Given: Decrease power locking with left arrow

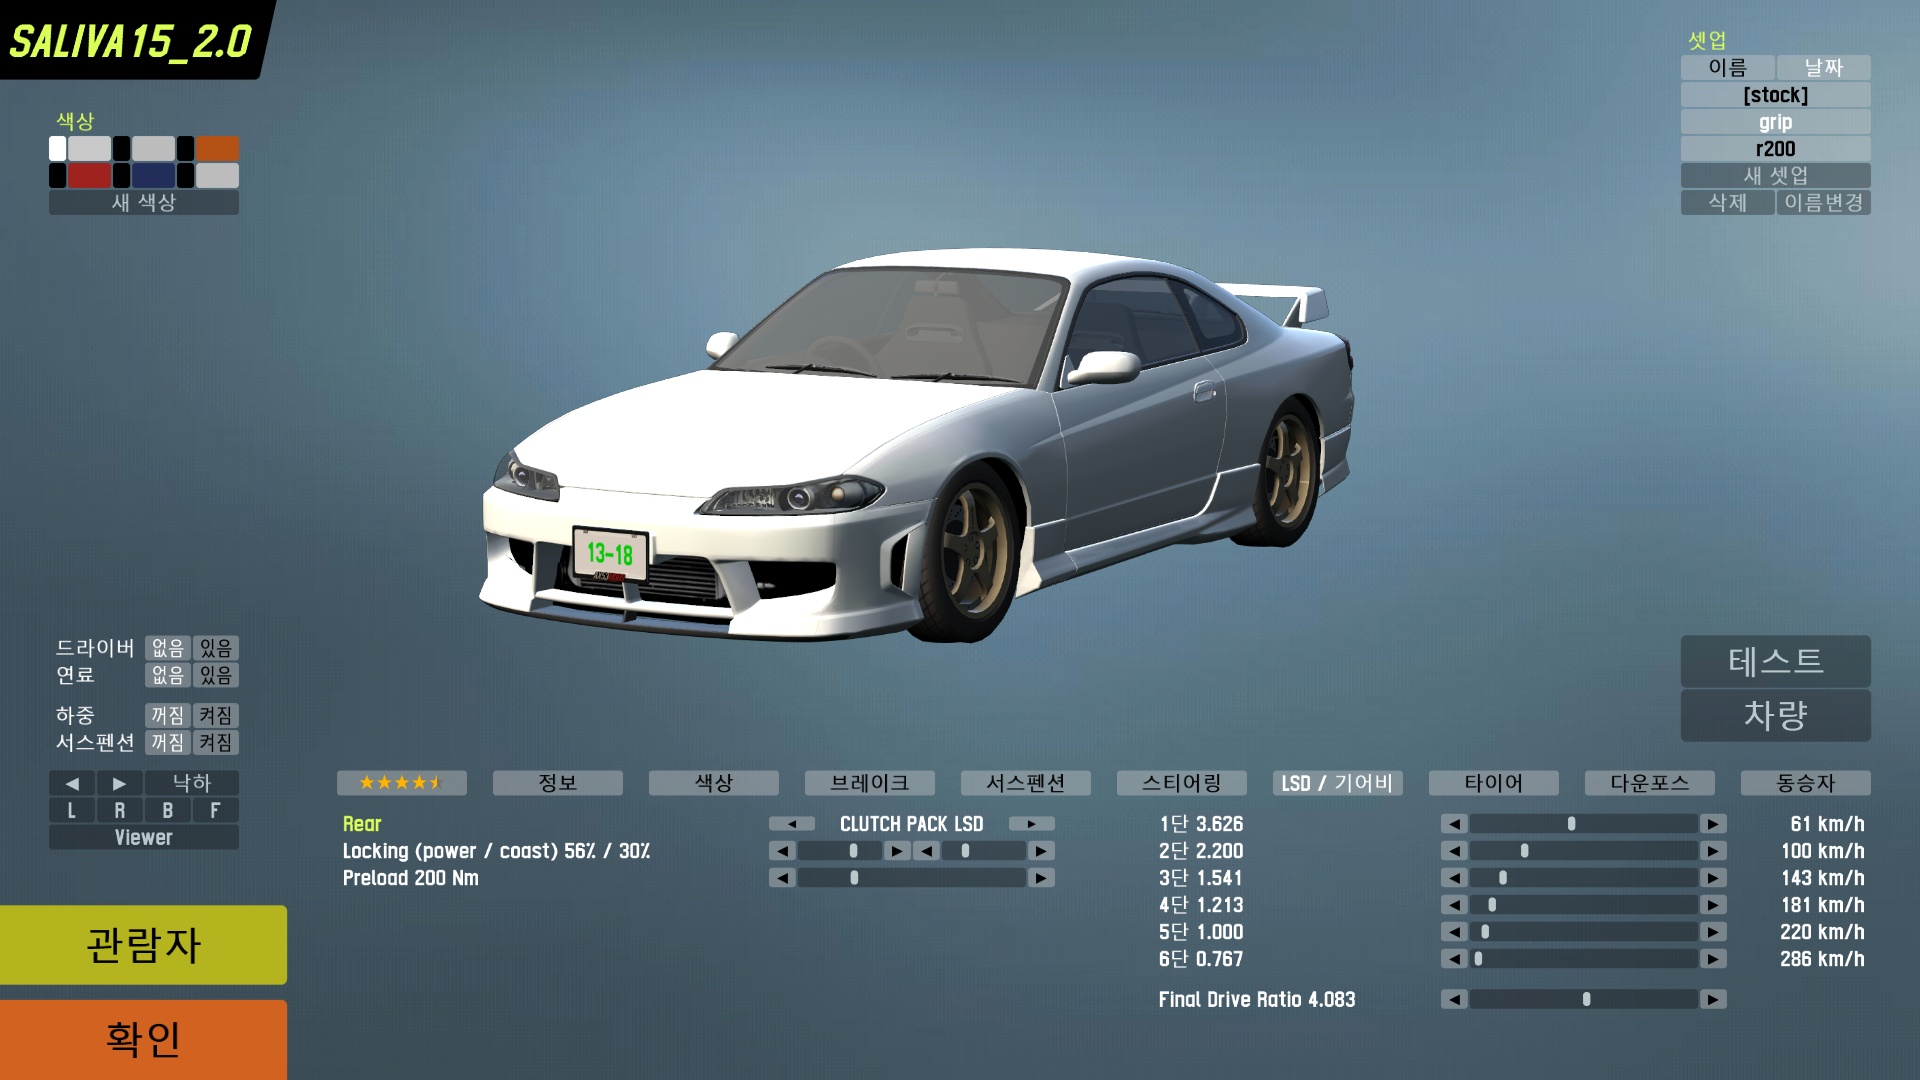Looking at the screenshot, I should point(783,851).
